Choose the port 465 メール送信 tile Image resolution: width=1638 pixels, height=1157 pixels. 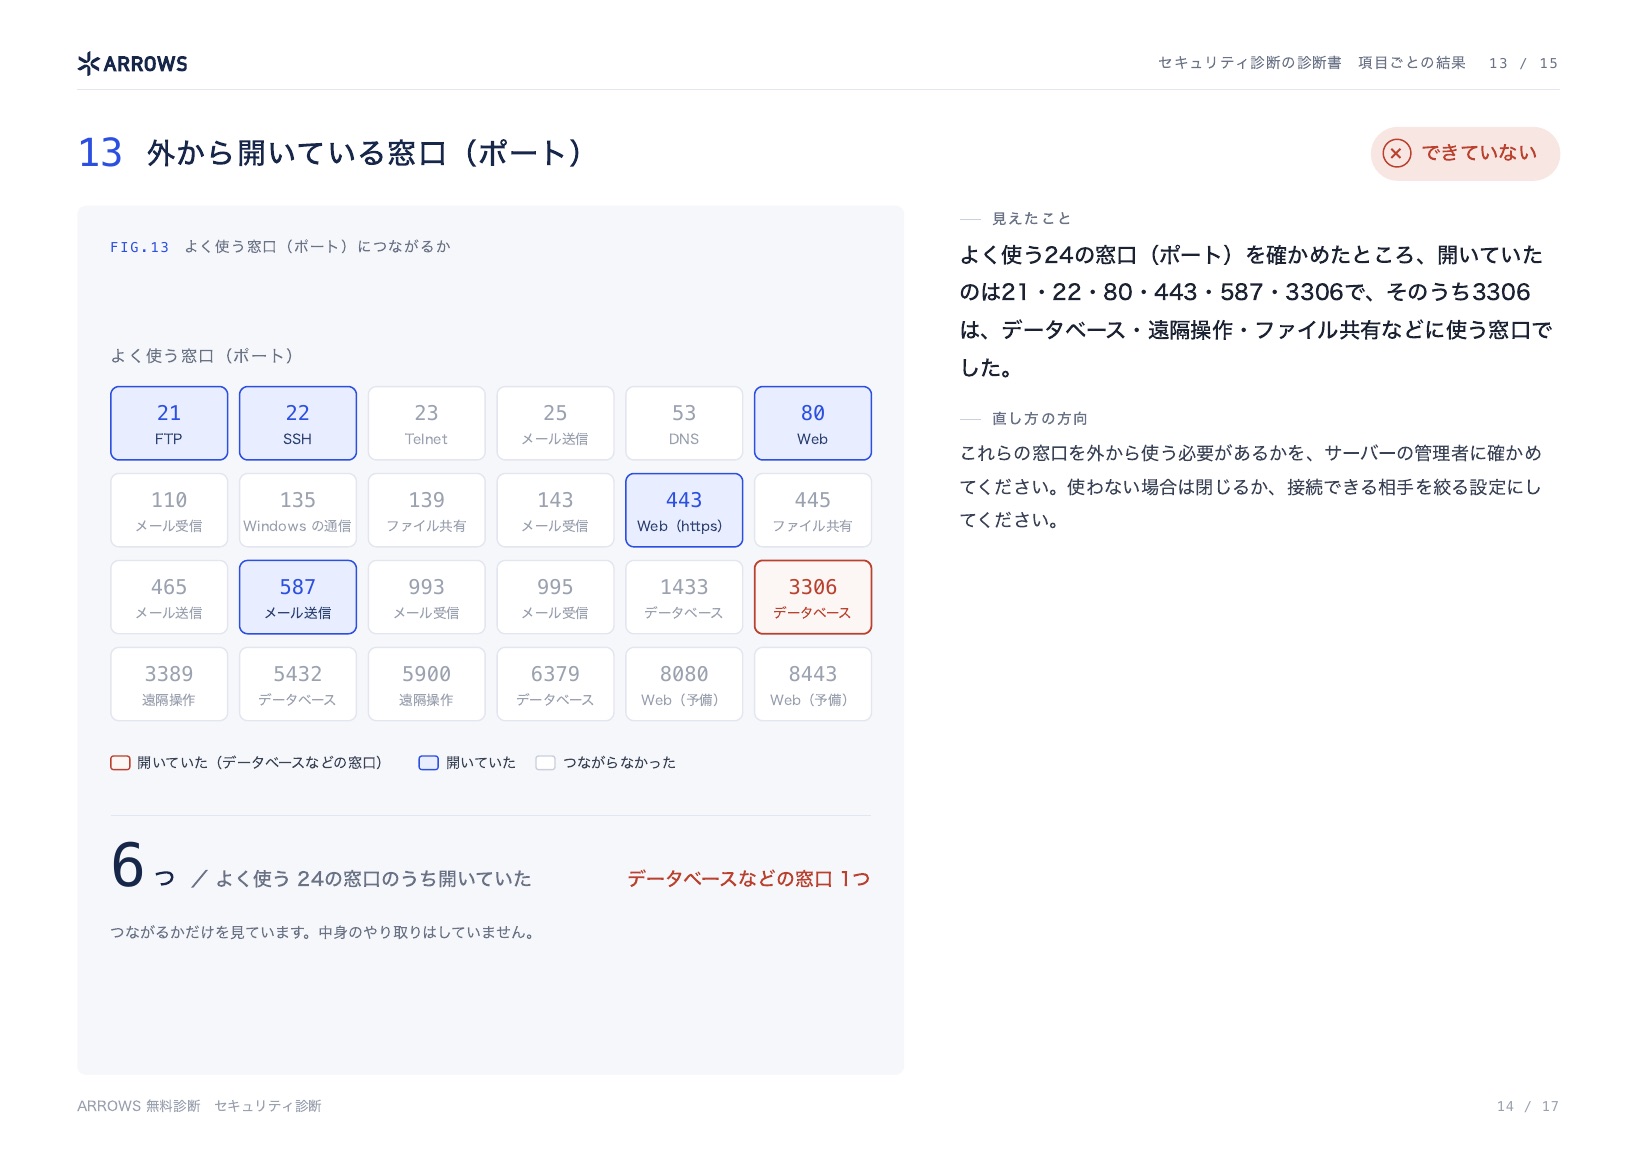[x=169, y=597]
